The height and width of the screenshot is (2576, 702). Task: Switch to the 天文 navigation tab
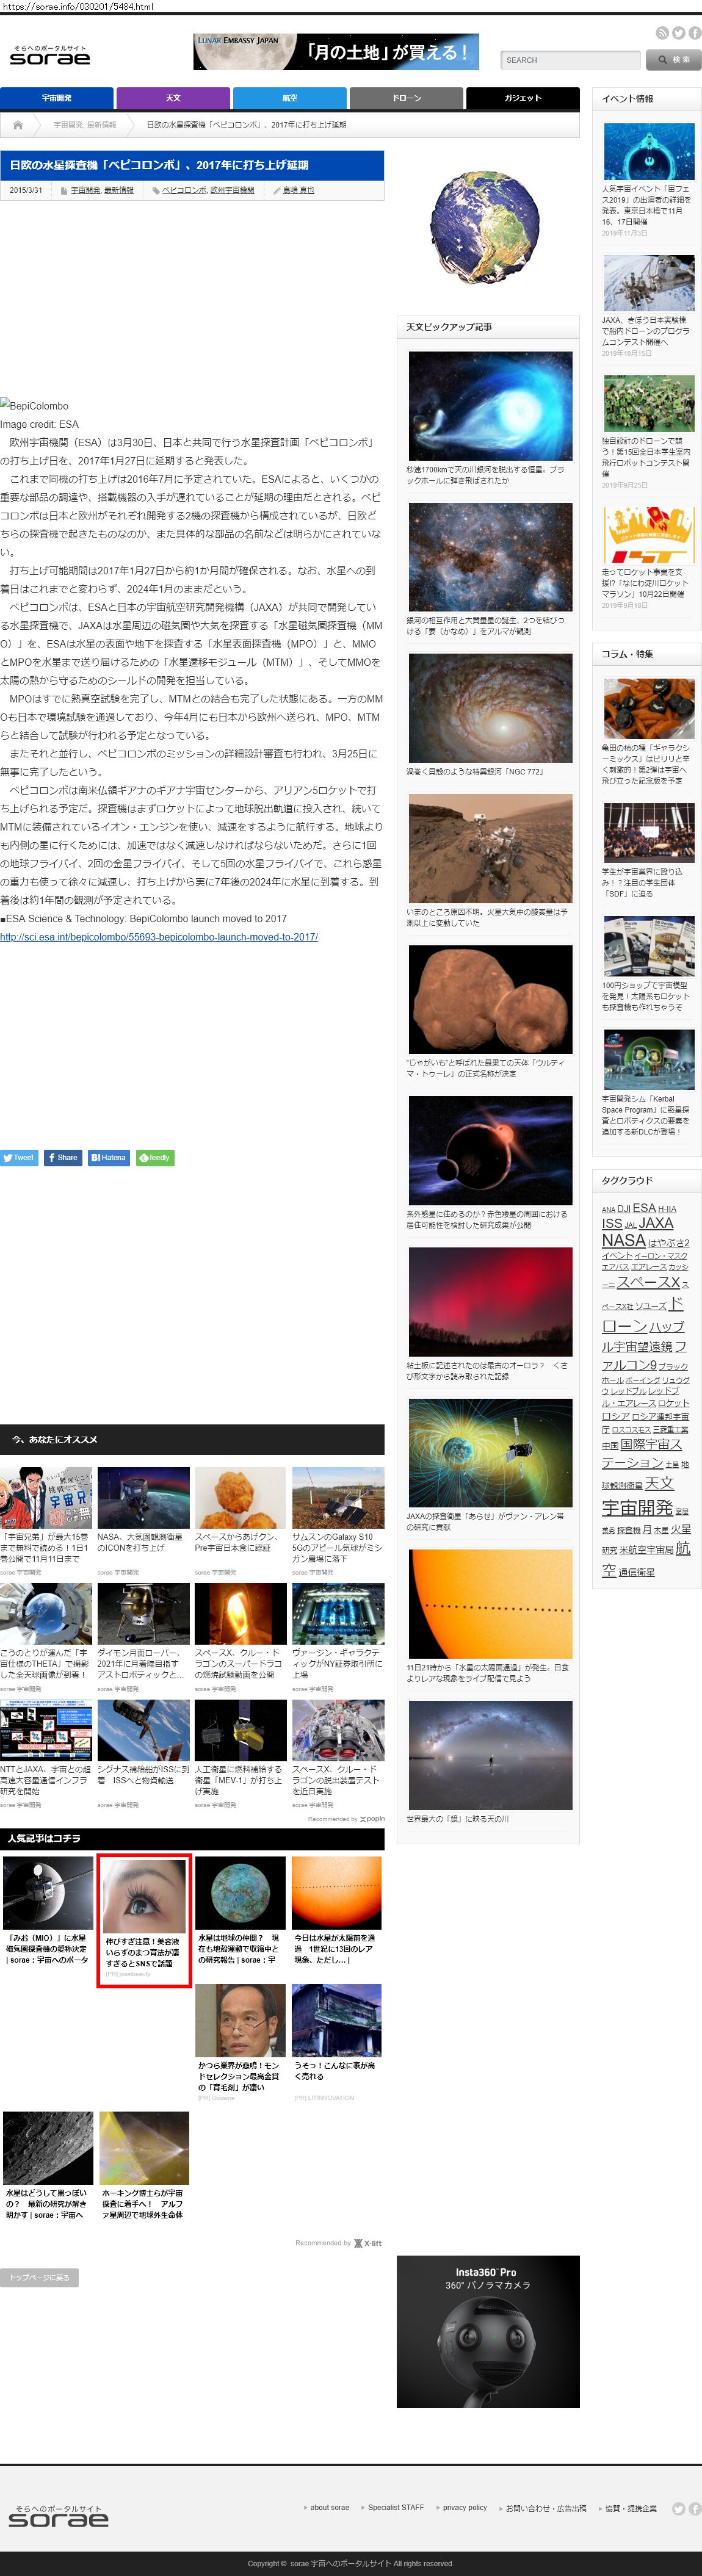pos(173,98)
